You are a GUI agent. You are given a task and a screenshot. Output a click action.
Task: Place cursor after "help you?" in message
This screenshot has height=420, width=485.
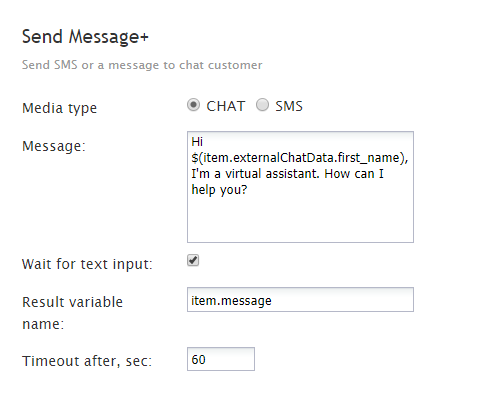(x=248, y=190)
